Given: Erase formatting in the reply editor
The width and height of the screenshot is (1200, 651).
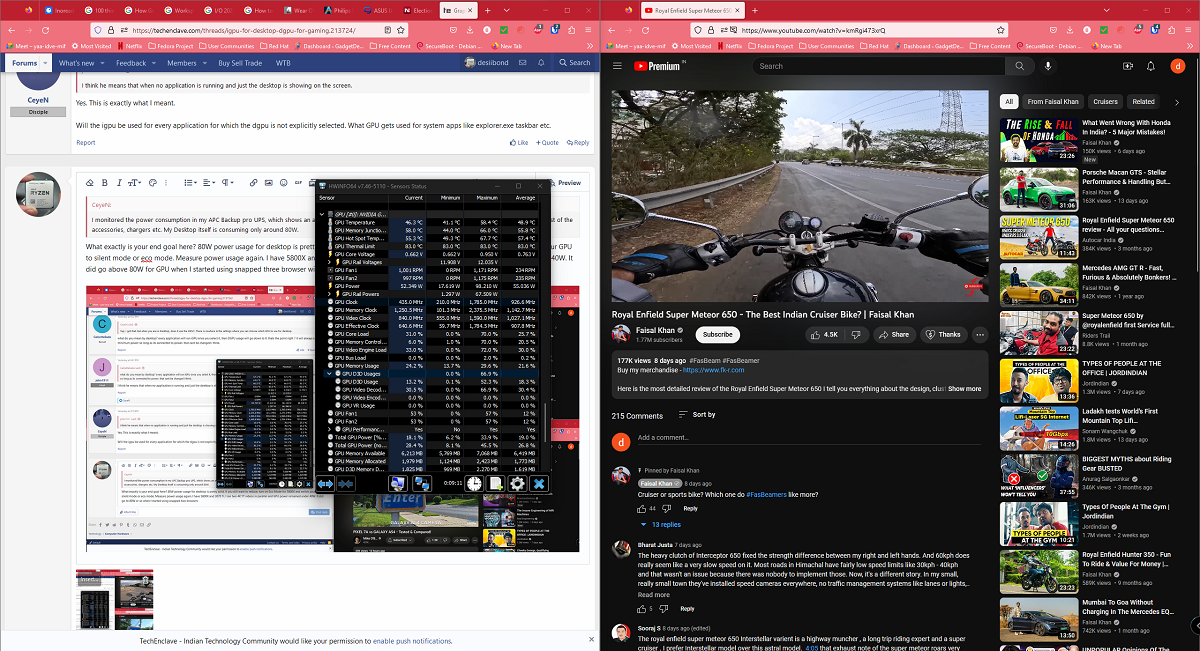Looking at the screenshot, I should (90, 183).
